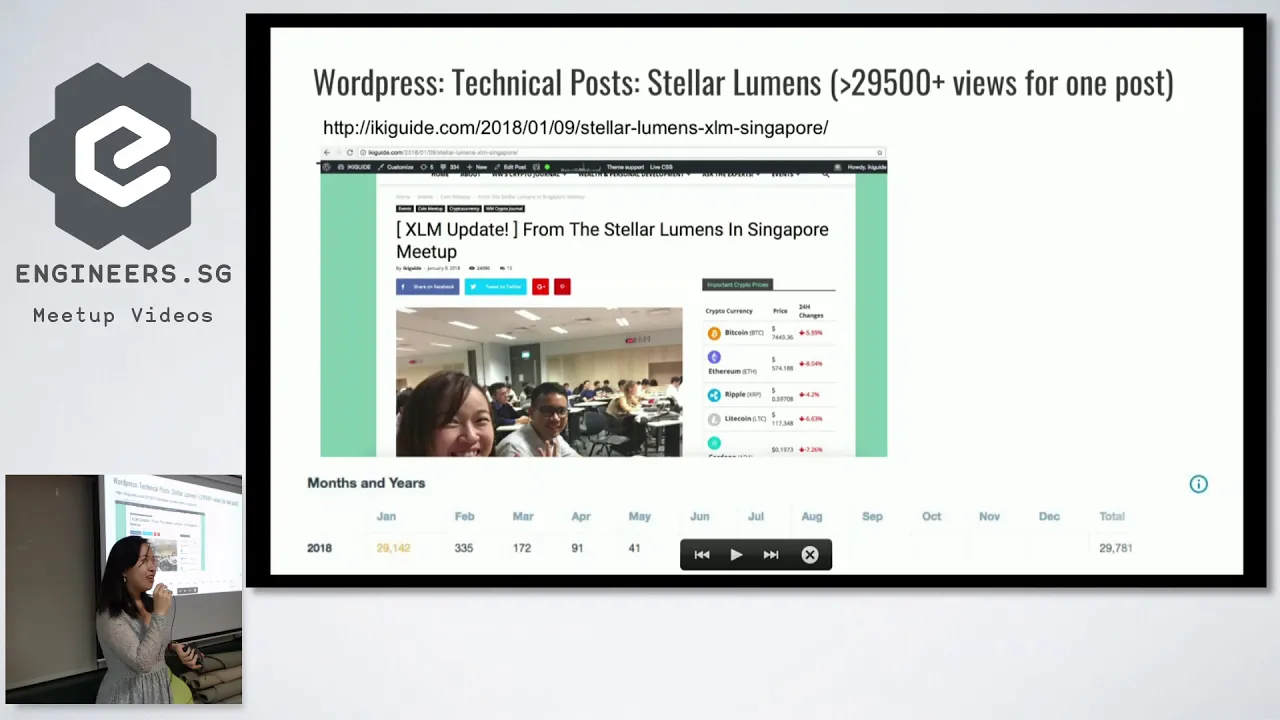Click the March value 172

pyautogui.click(x=522, y=548)
